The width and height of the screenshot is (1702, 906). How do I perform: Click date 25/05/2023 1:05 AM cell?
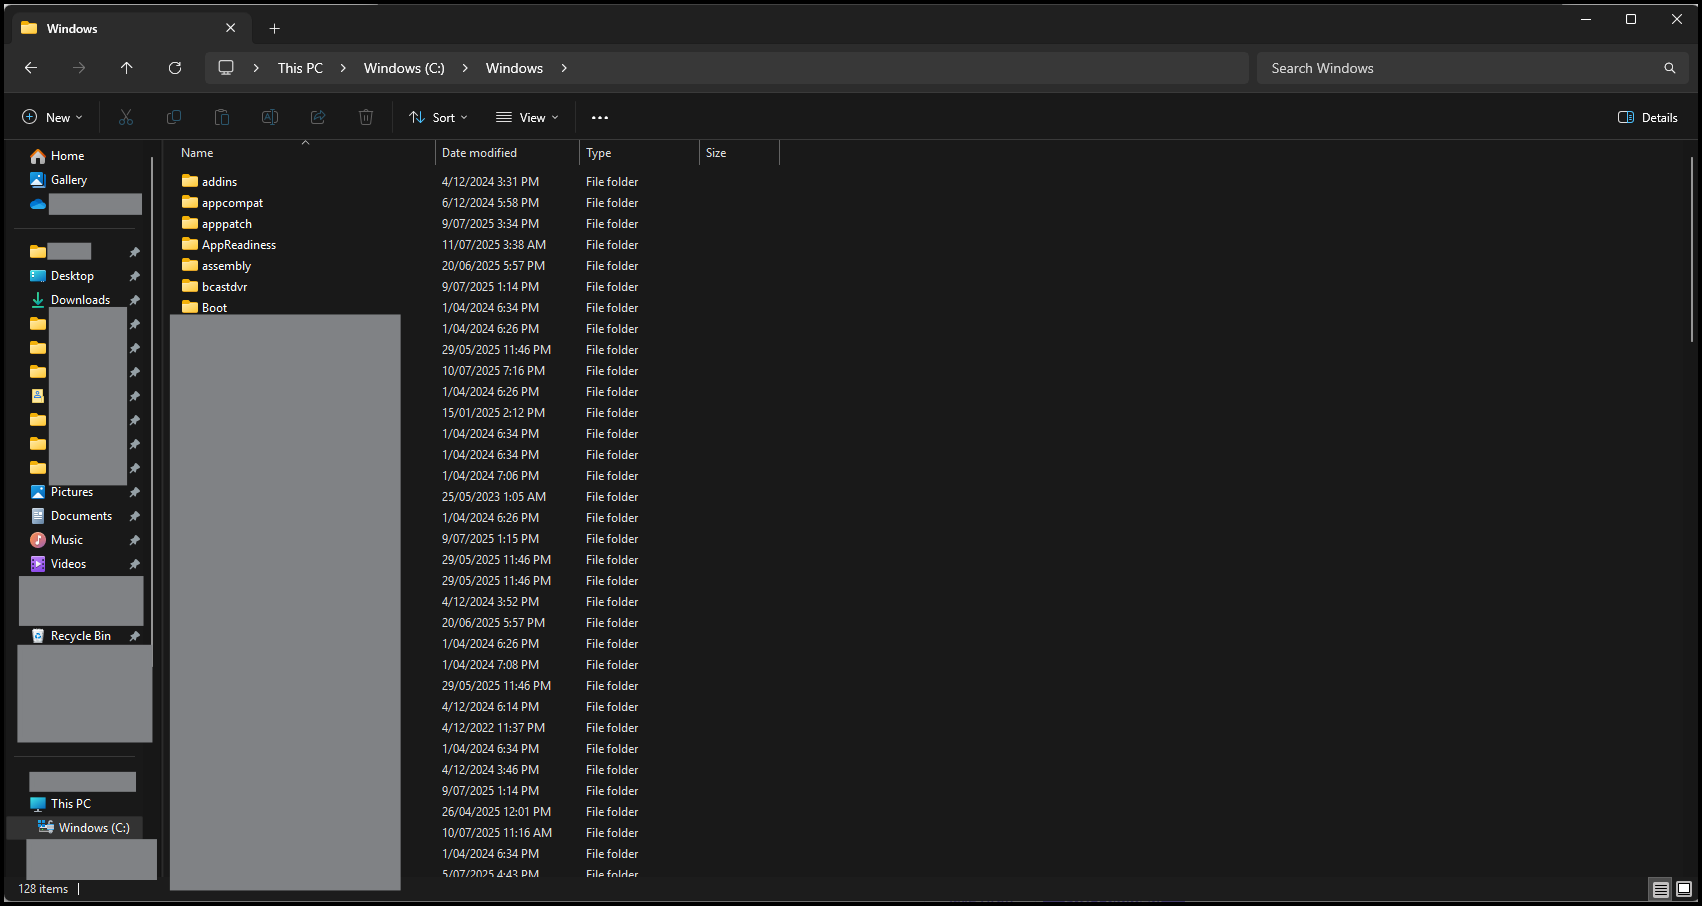(494, 497)
